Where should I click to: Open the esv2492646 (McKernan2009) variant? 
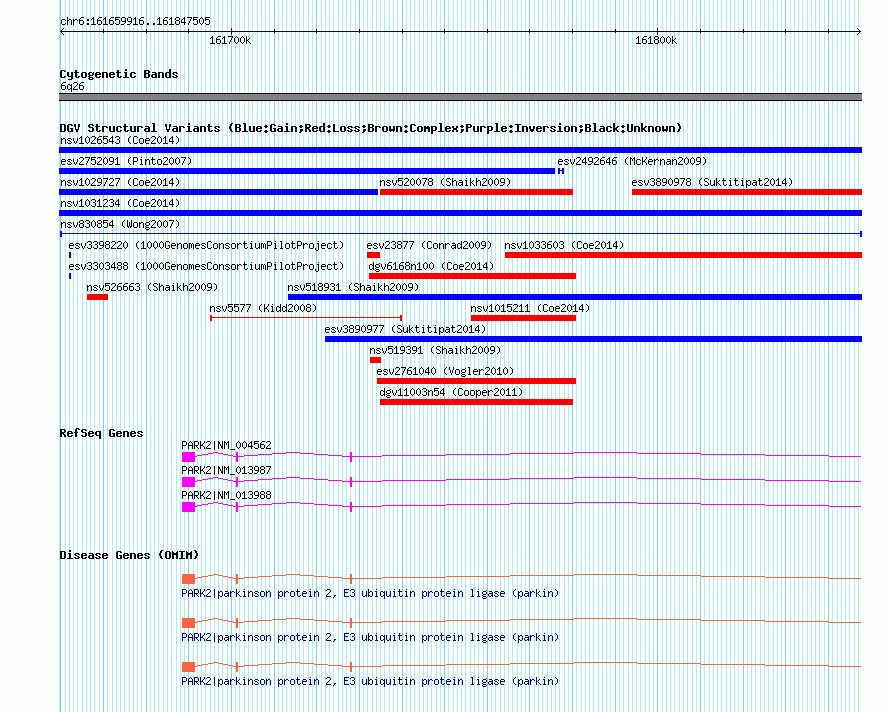pos(632,161)
